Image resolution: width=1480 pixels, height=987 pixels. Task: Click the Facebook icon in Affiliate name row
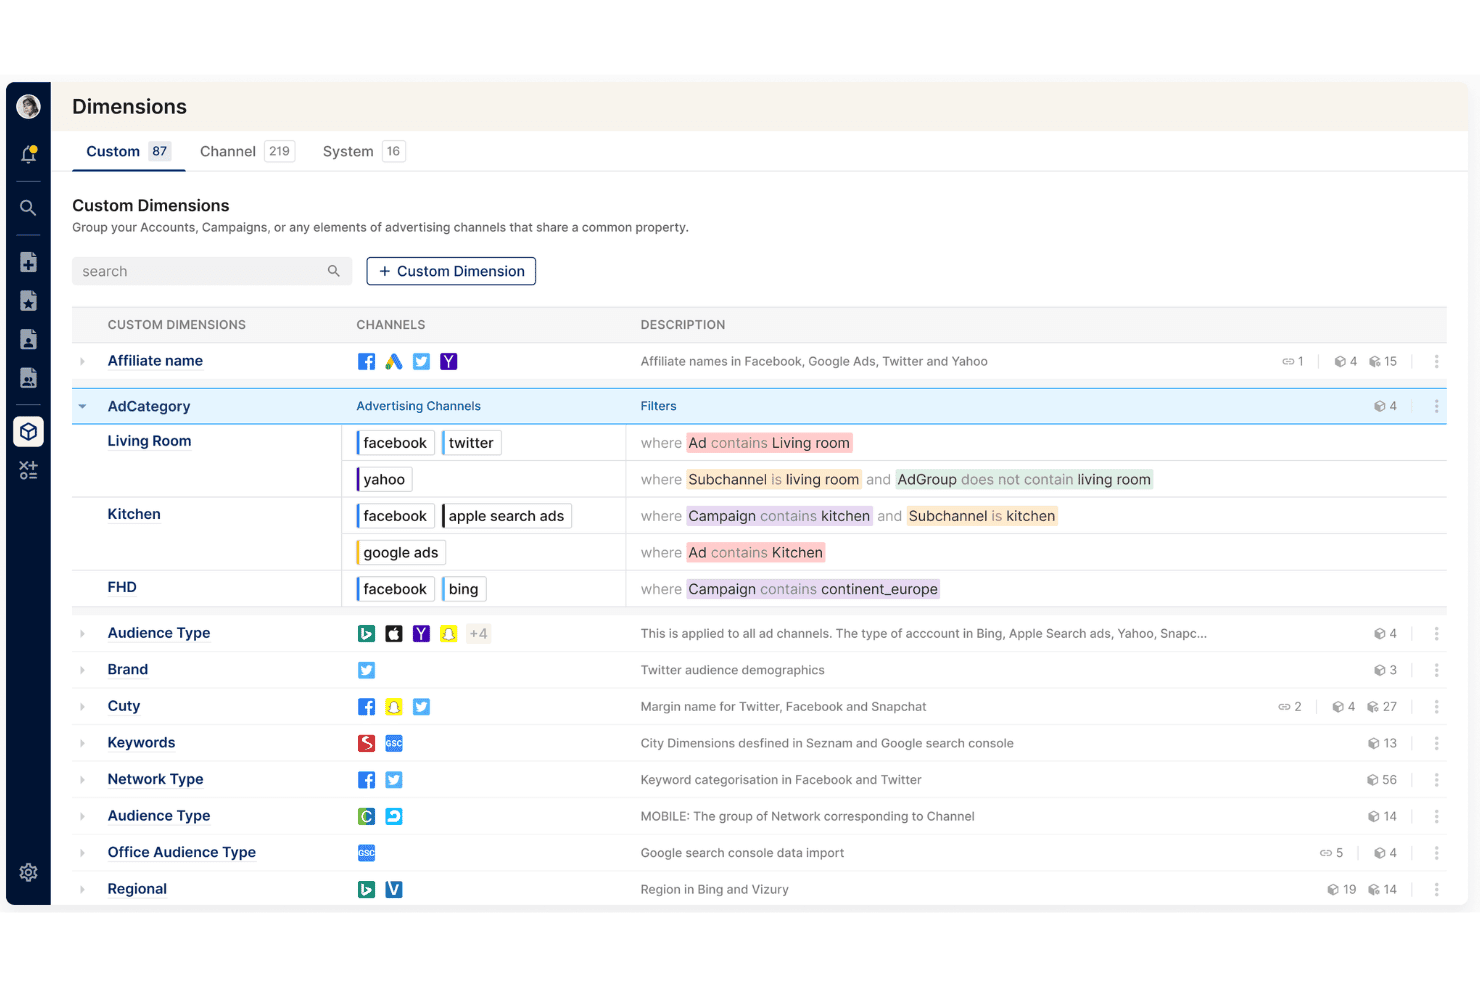tap(367, 362)
